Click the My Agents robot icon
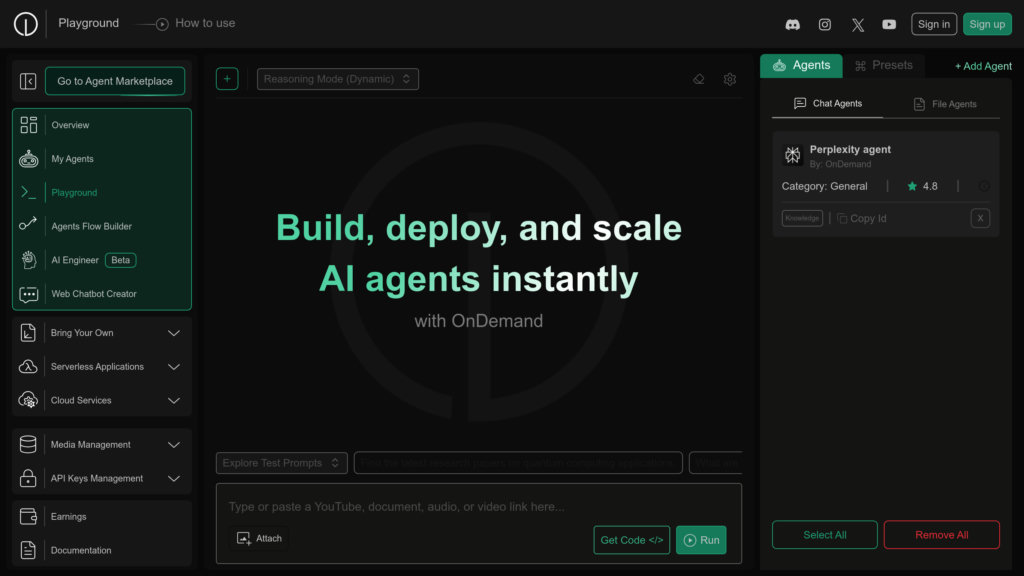This screenshot has width=1024, height=576. (x=29, y=159)
